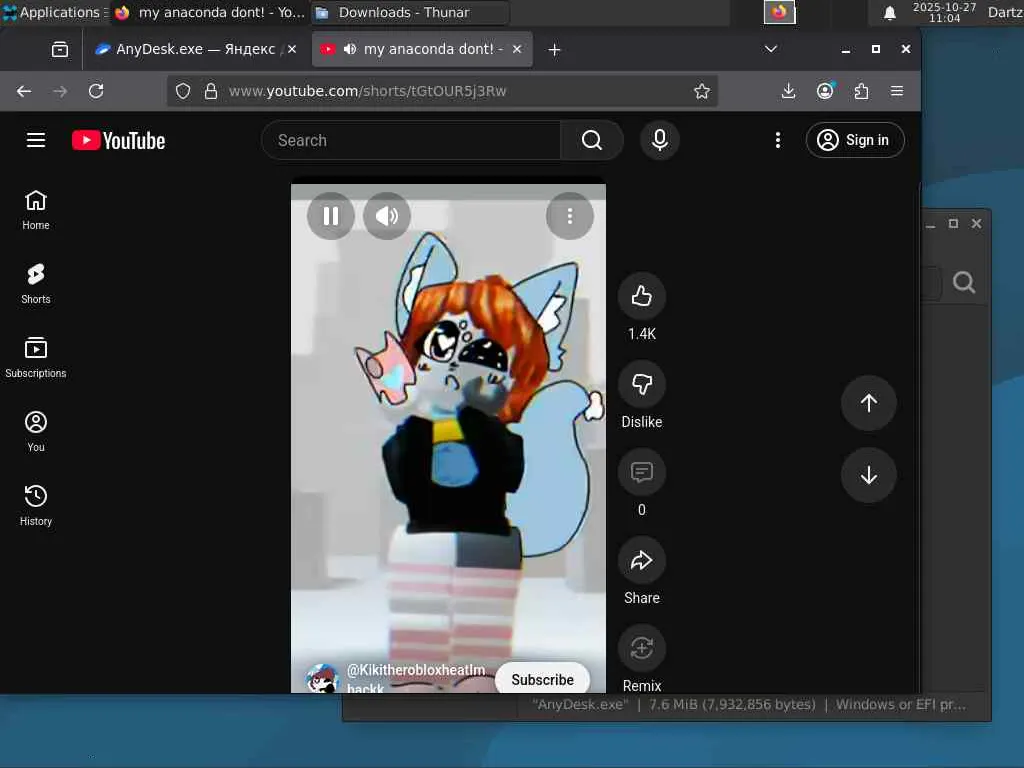
Task: Go back in the browser
Action: (24, 91)
